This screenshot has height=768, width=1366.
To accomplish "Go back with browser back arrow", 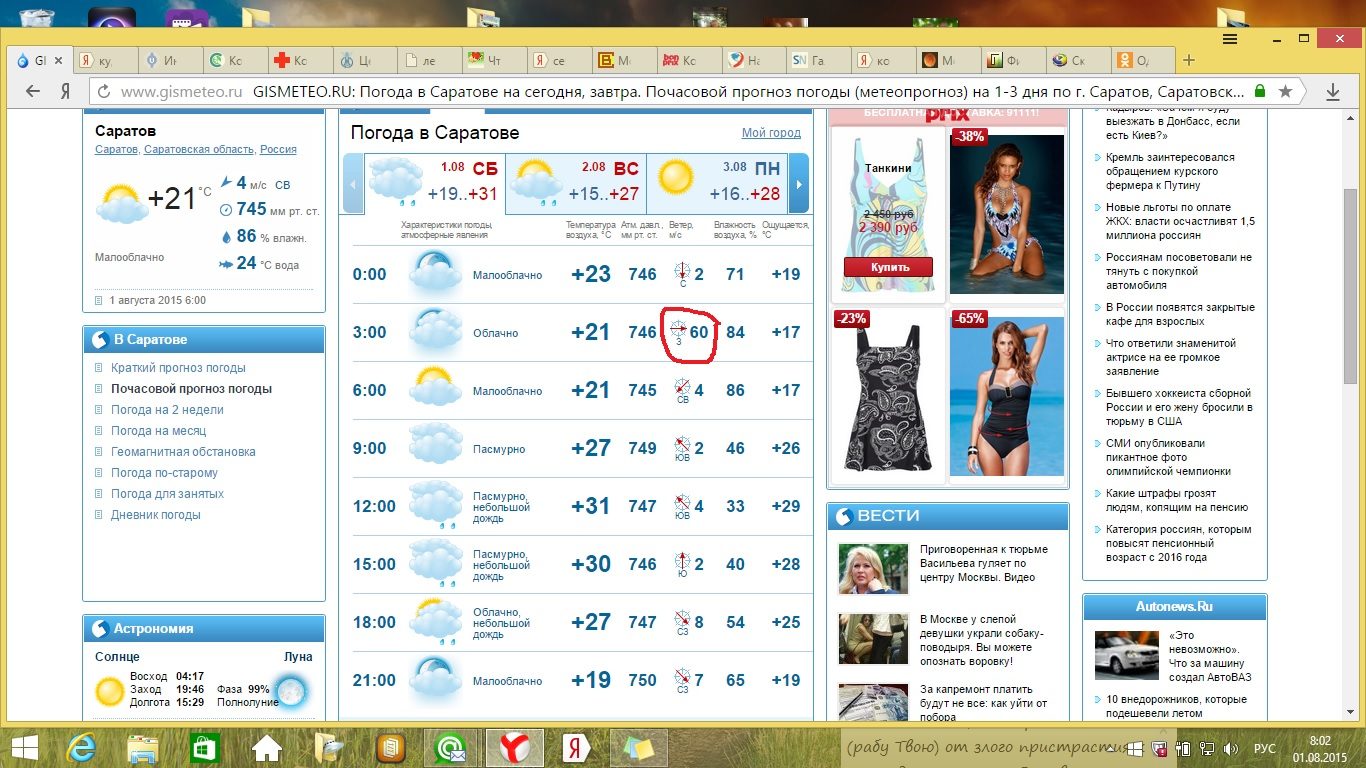I will pos(33,91).
